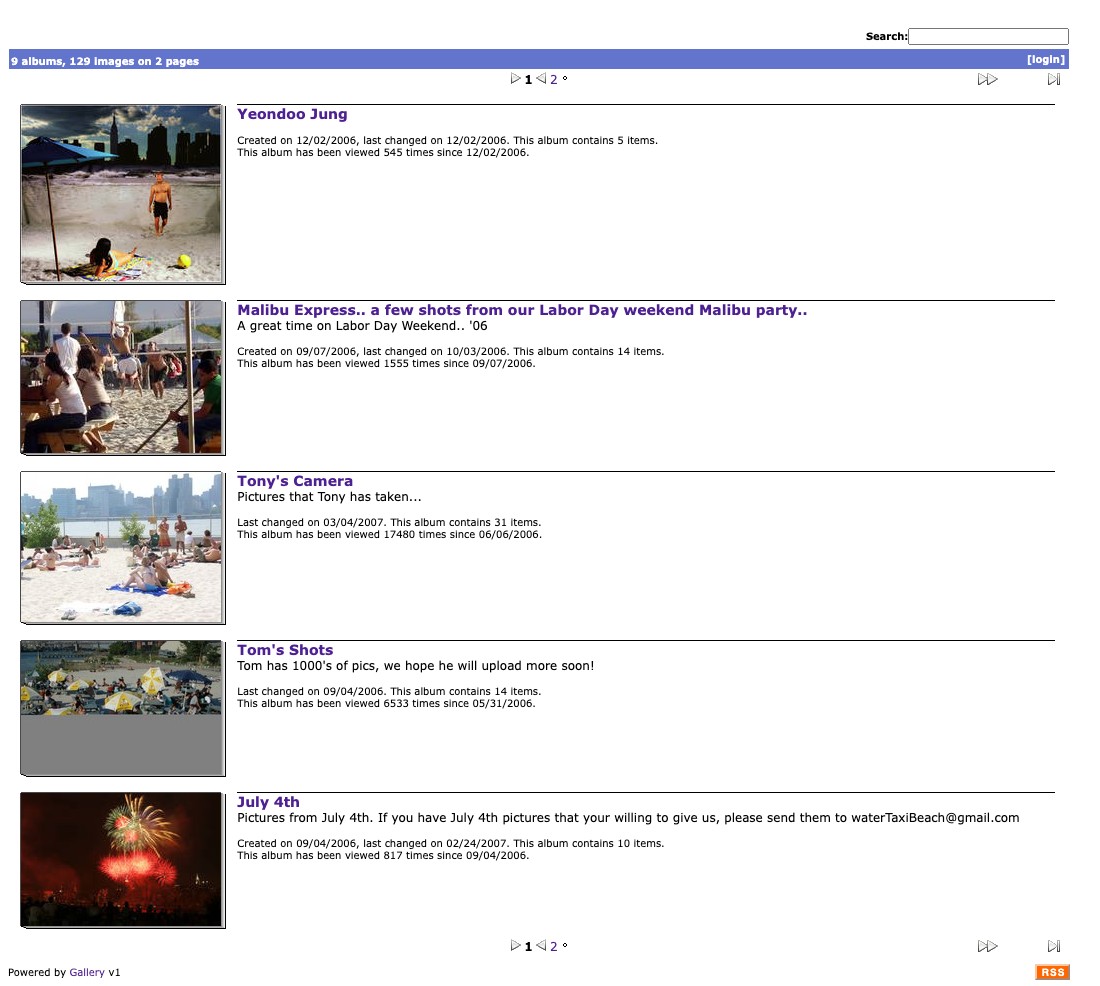The image size is (1100, 986).
Task: Open the Malibu Express album title link
Action: coord(522,309)
